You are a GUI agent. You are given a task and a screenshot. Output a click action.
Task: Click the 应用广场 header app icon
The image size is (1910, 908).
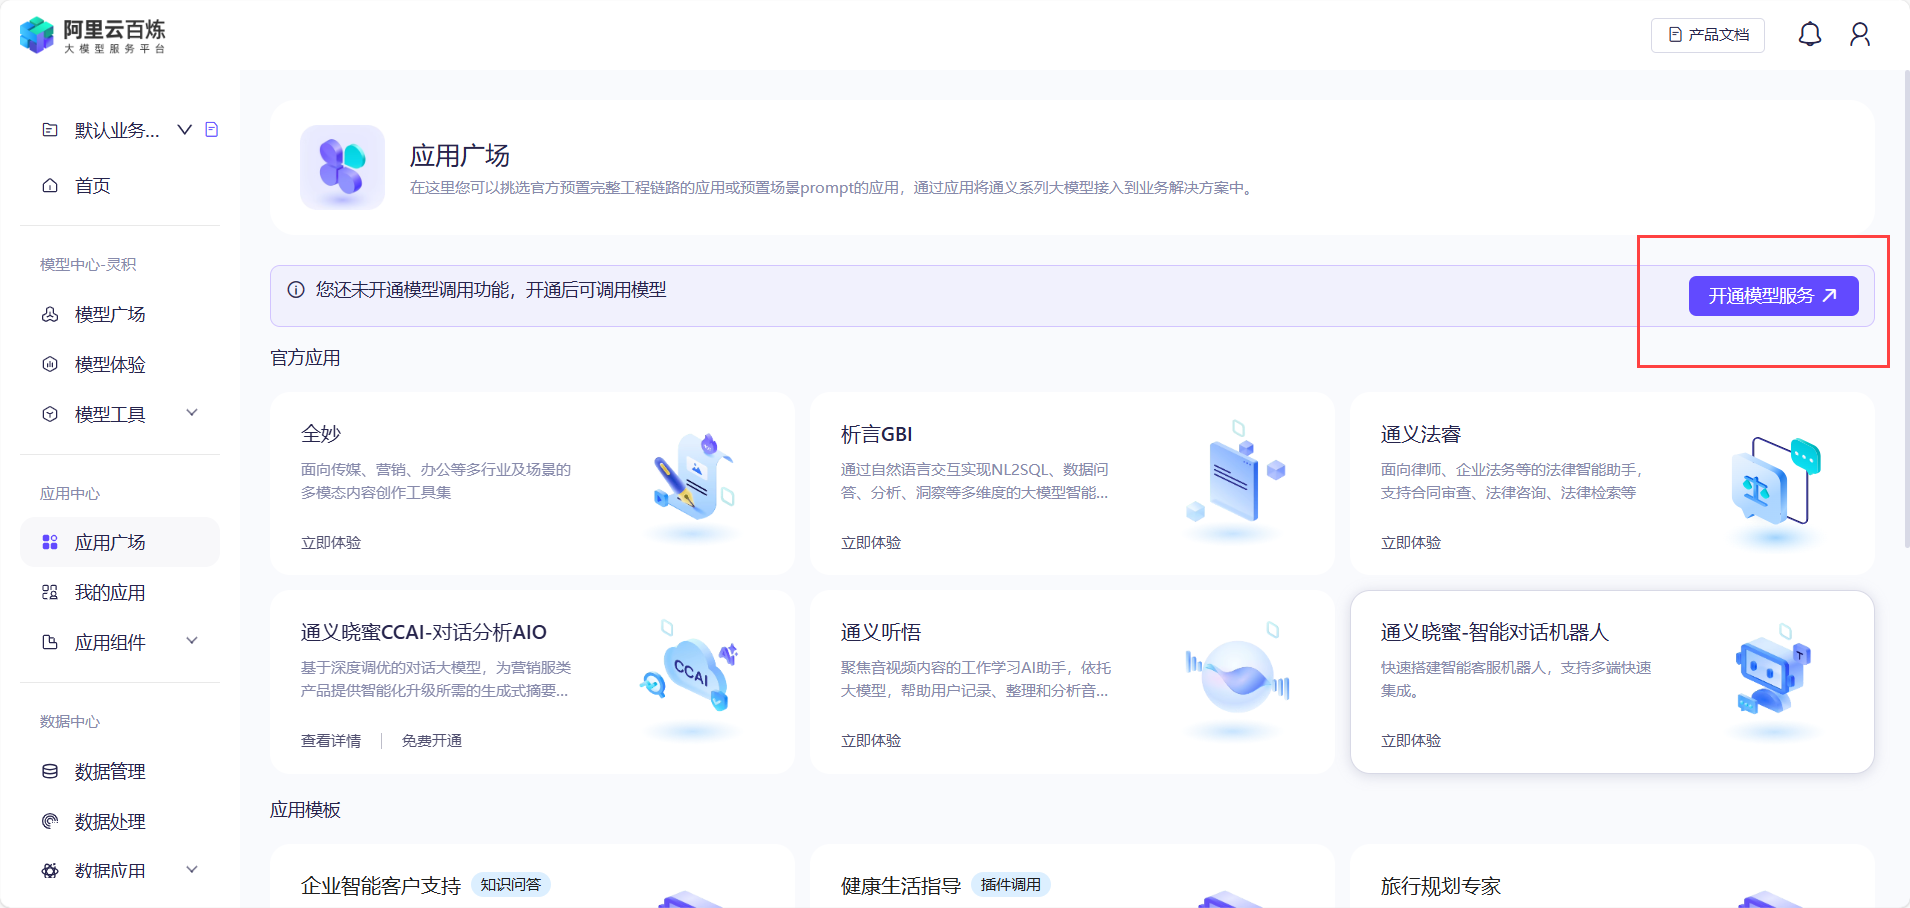point(342,167)
